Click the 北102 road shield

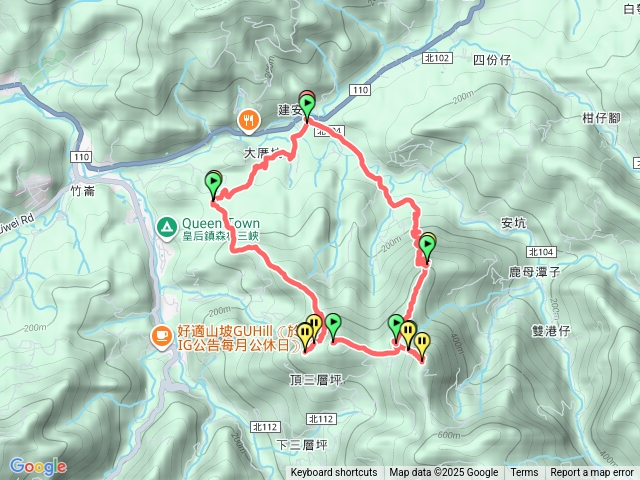pos(438,58)
